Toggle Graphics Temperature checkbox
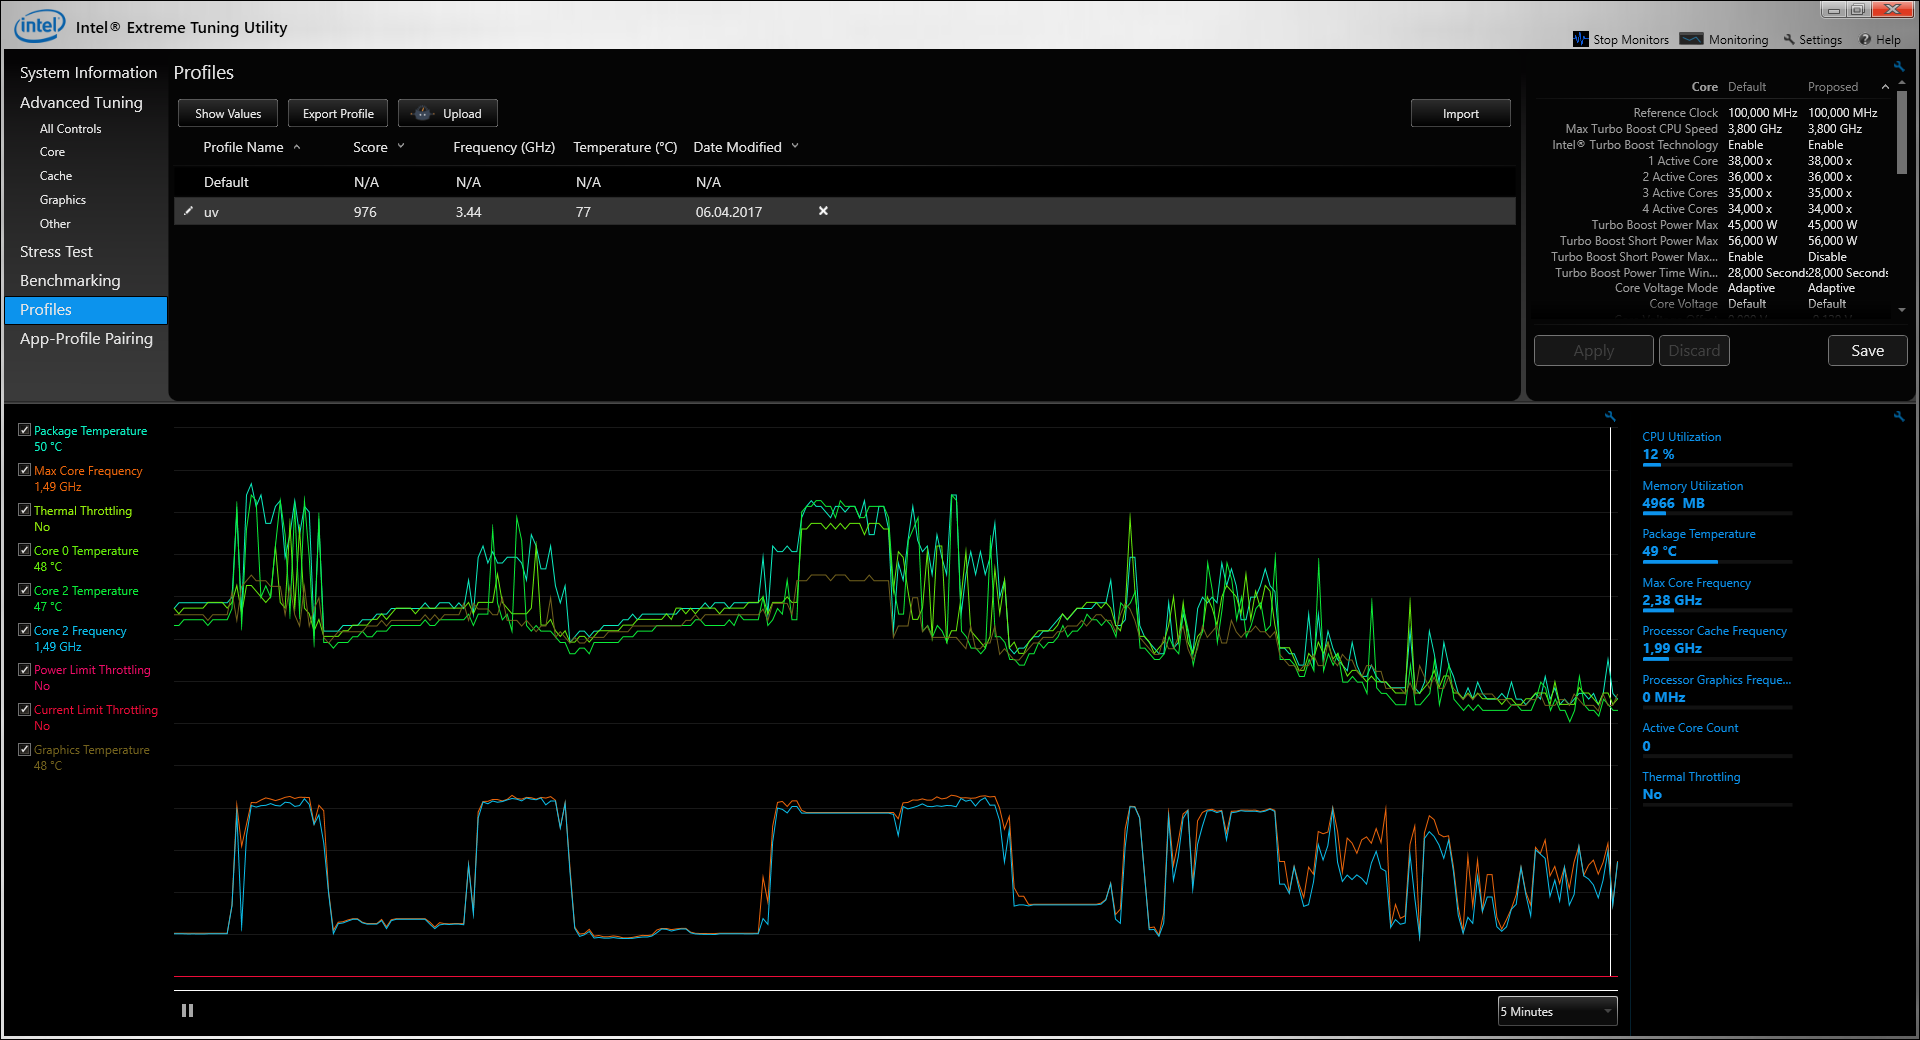The height and width of the screenshot is (1040, 1920). pos(24,749)
